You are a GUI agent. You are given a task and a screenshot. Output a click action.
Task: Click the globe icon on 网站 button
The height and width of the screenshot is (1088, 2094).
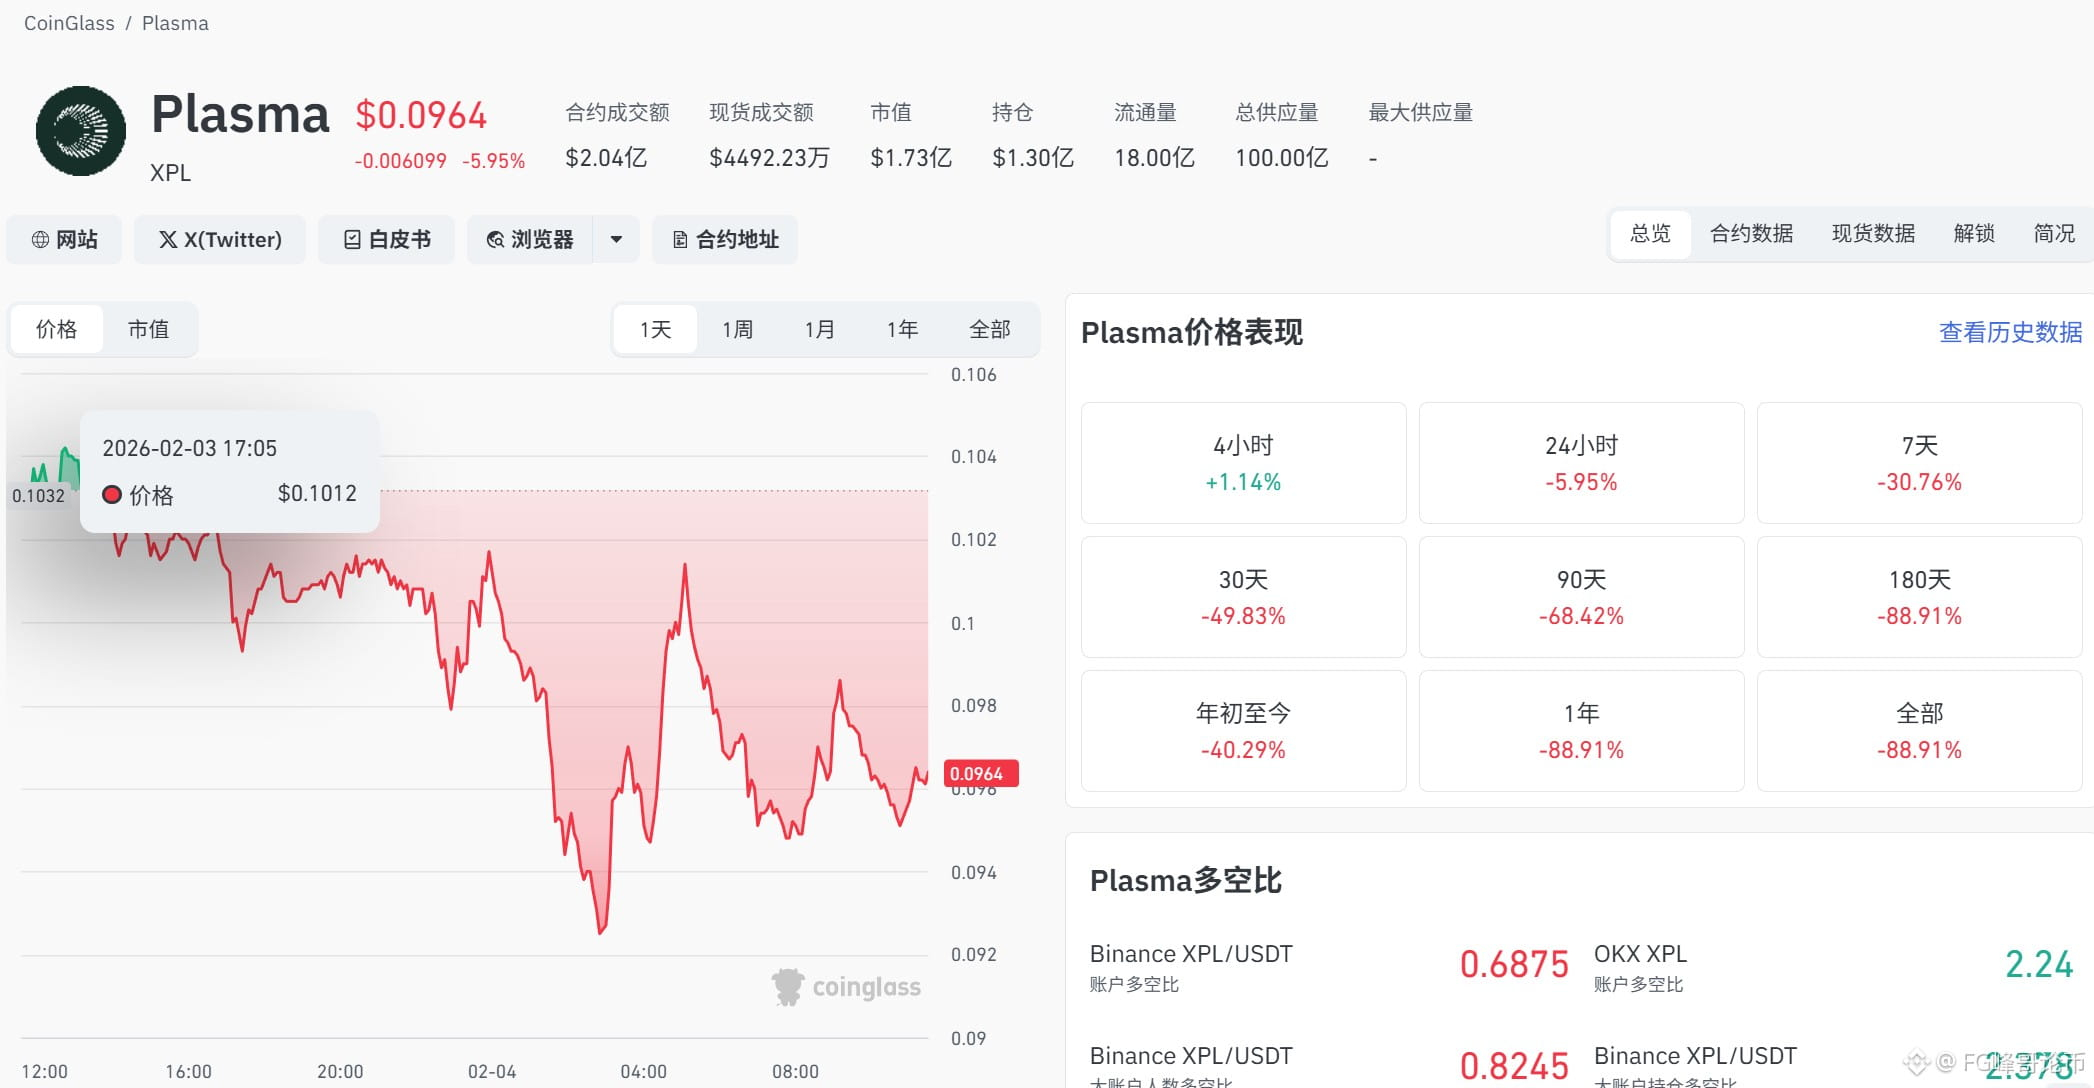pyautogui.click(x=40, y=240)
